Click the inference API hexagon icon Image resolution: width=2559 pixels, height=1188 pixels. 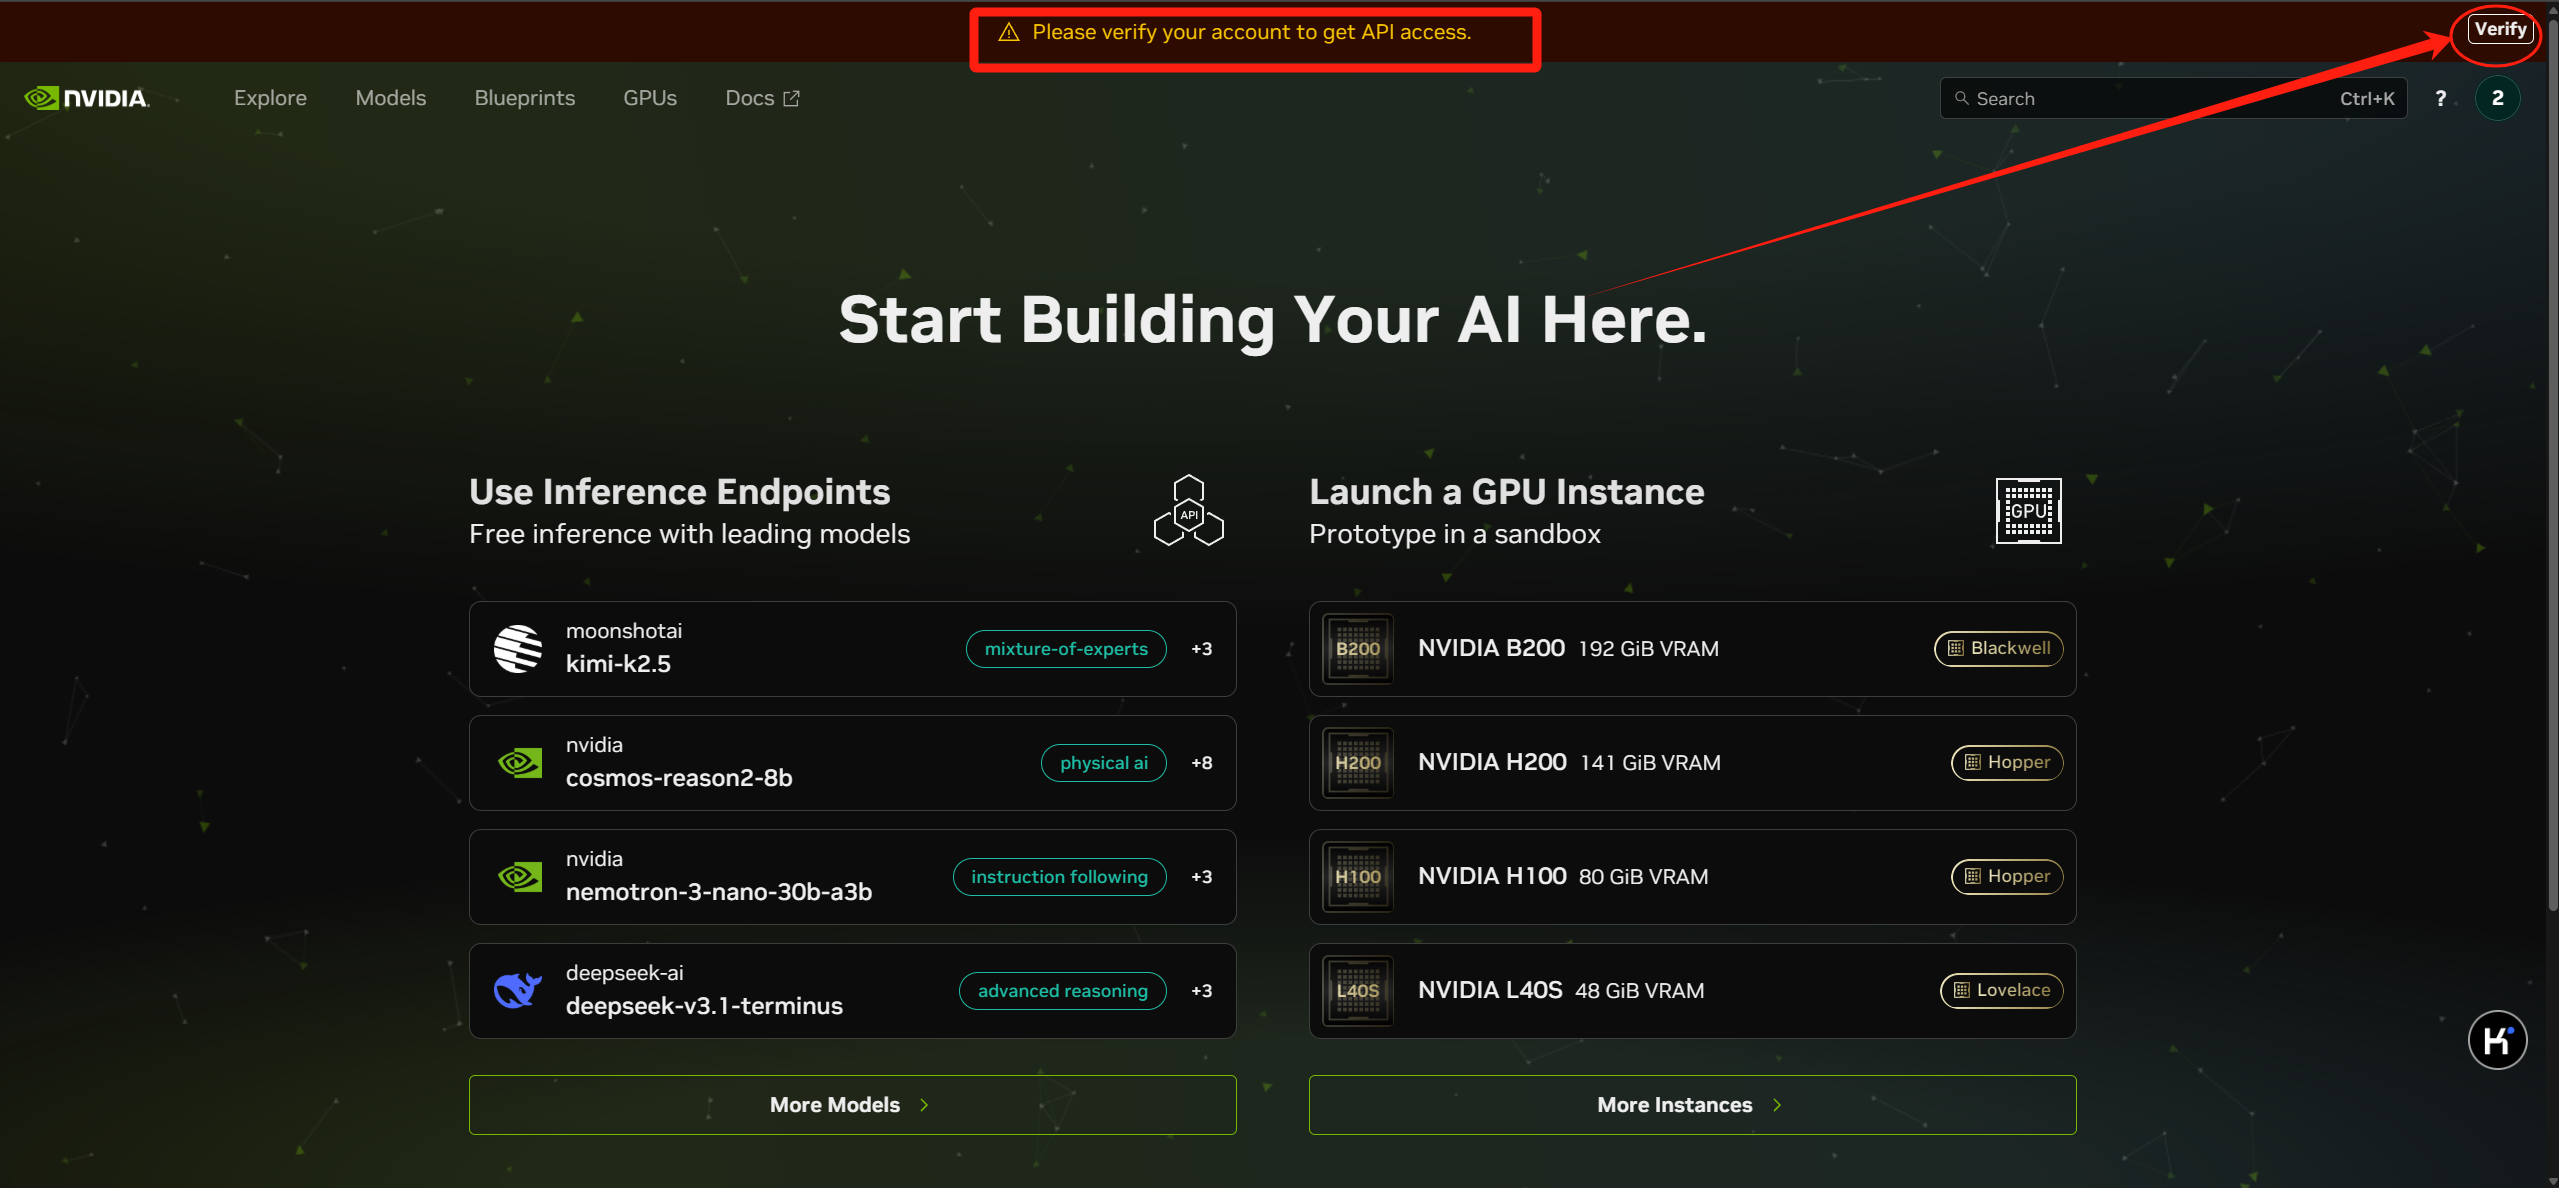(x=1188, y=511)
